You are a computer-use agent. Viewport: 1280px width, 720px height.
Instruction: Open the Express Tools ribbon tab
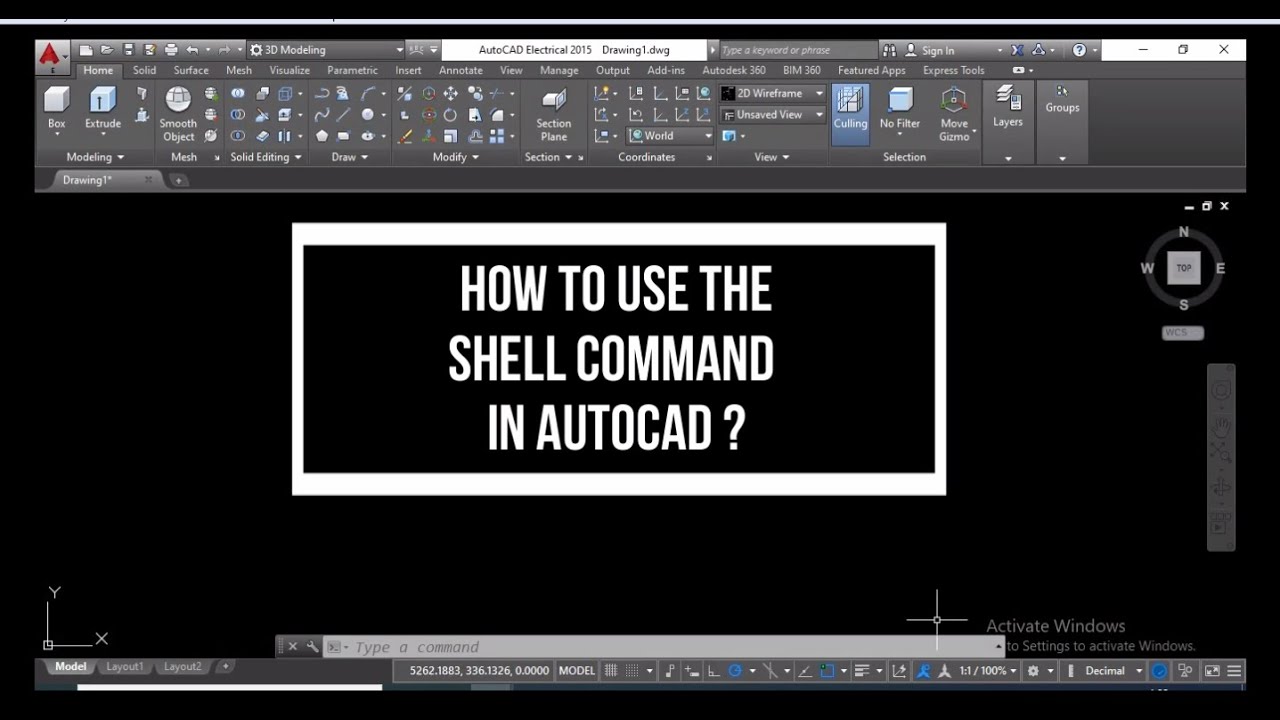tap(953, 70)
